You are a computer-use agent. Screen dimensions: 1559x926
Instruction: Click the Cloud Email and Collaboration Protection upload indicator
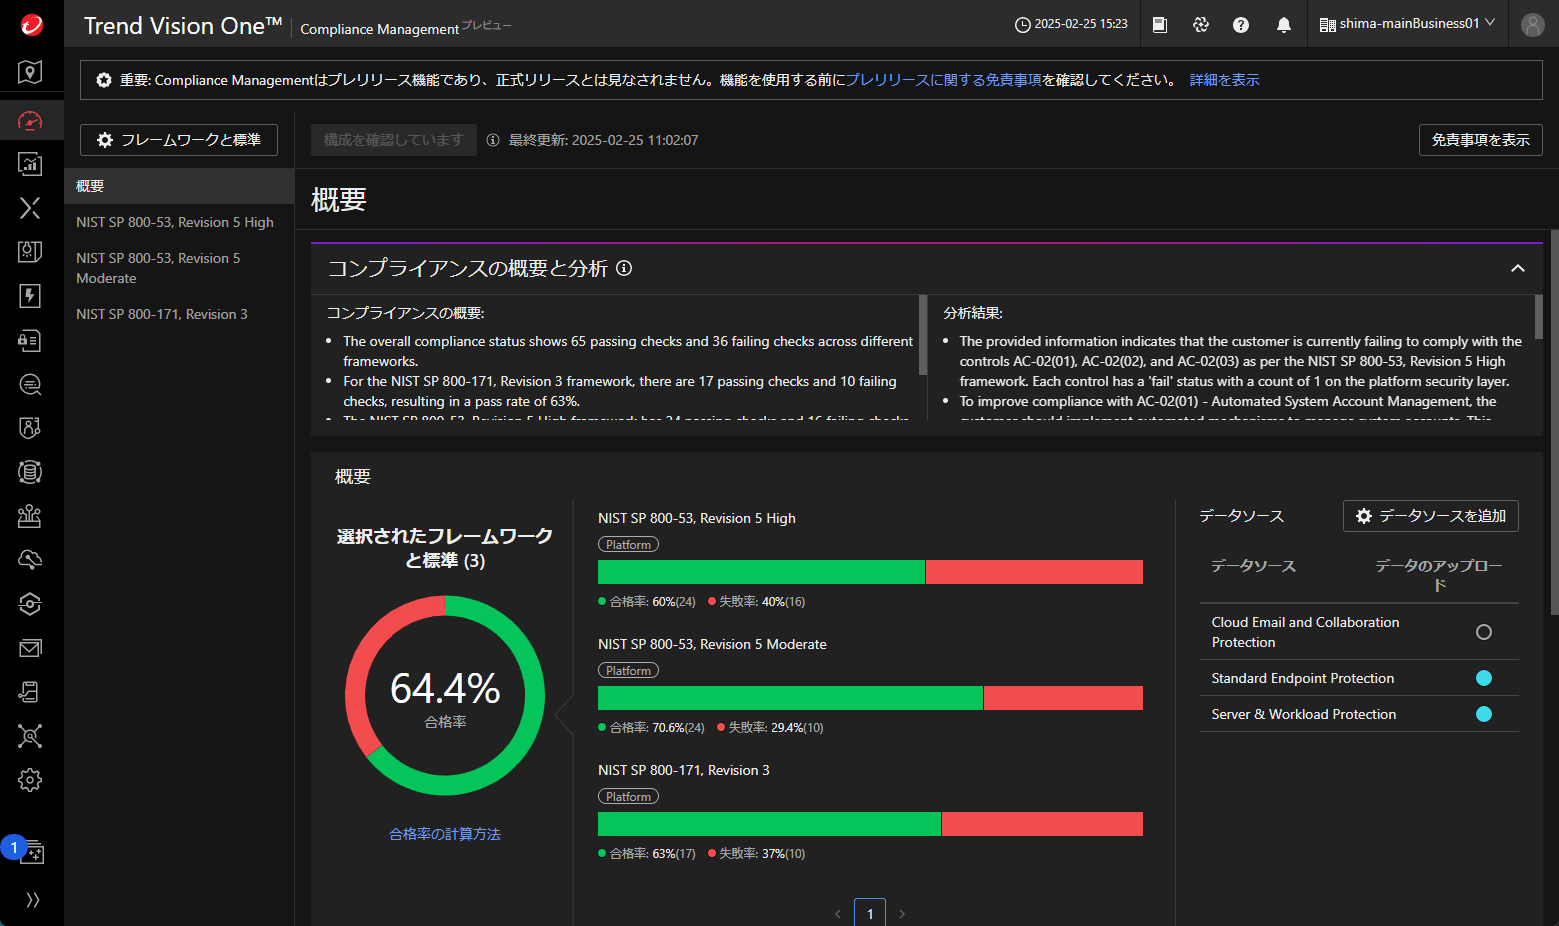pos(1484,632)
